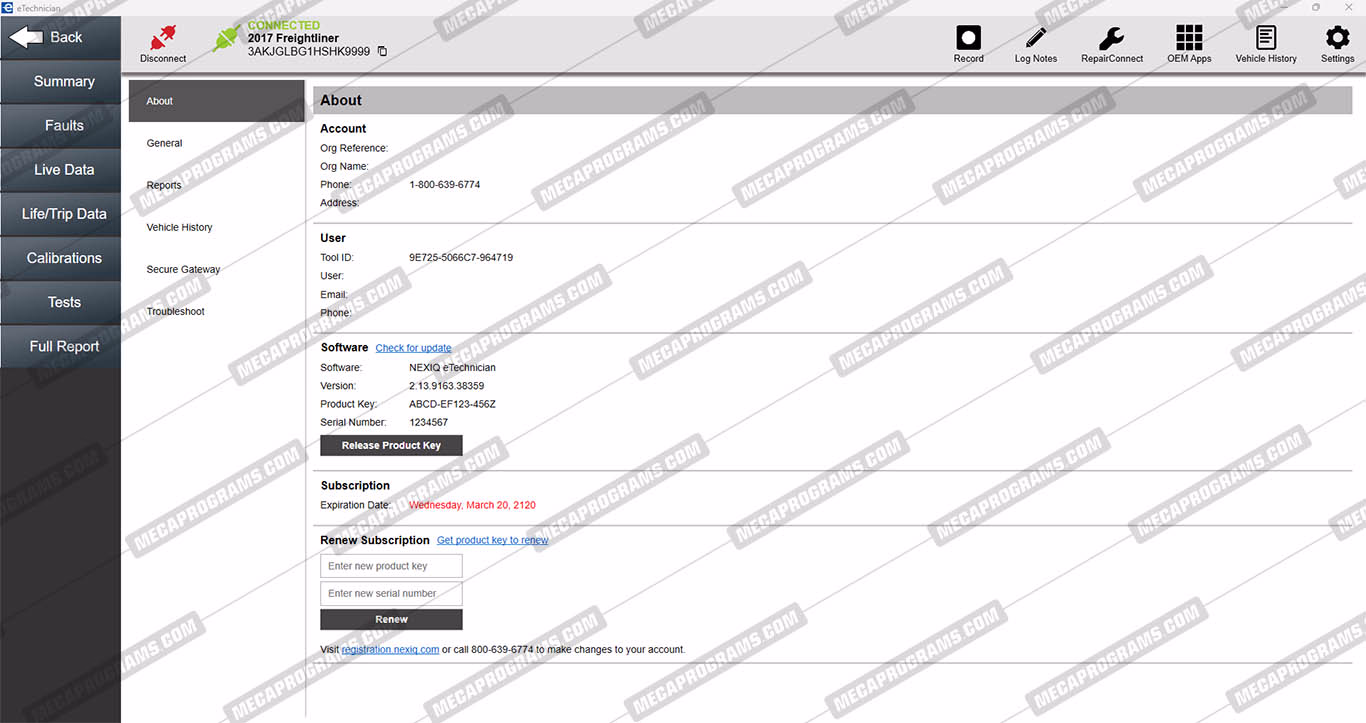Open OEM Apps grid icon
The image size is (1366, 723).
(x=1189, y=38)
